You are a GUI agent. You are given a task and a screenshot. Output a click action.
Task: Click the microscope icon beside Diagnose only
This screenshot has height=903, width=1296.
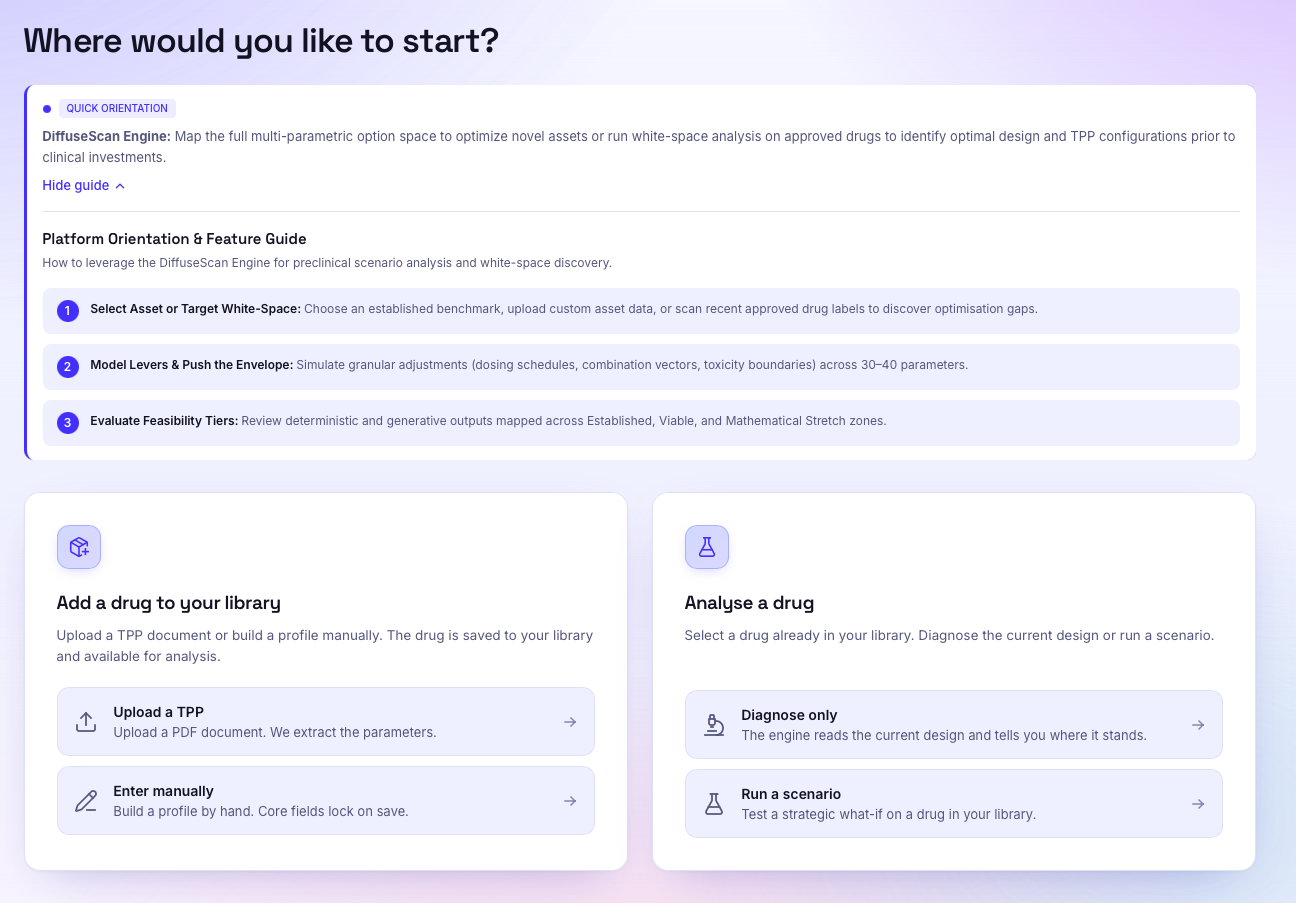tap(714, 725)
